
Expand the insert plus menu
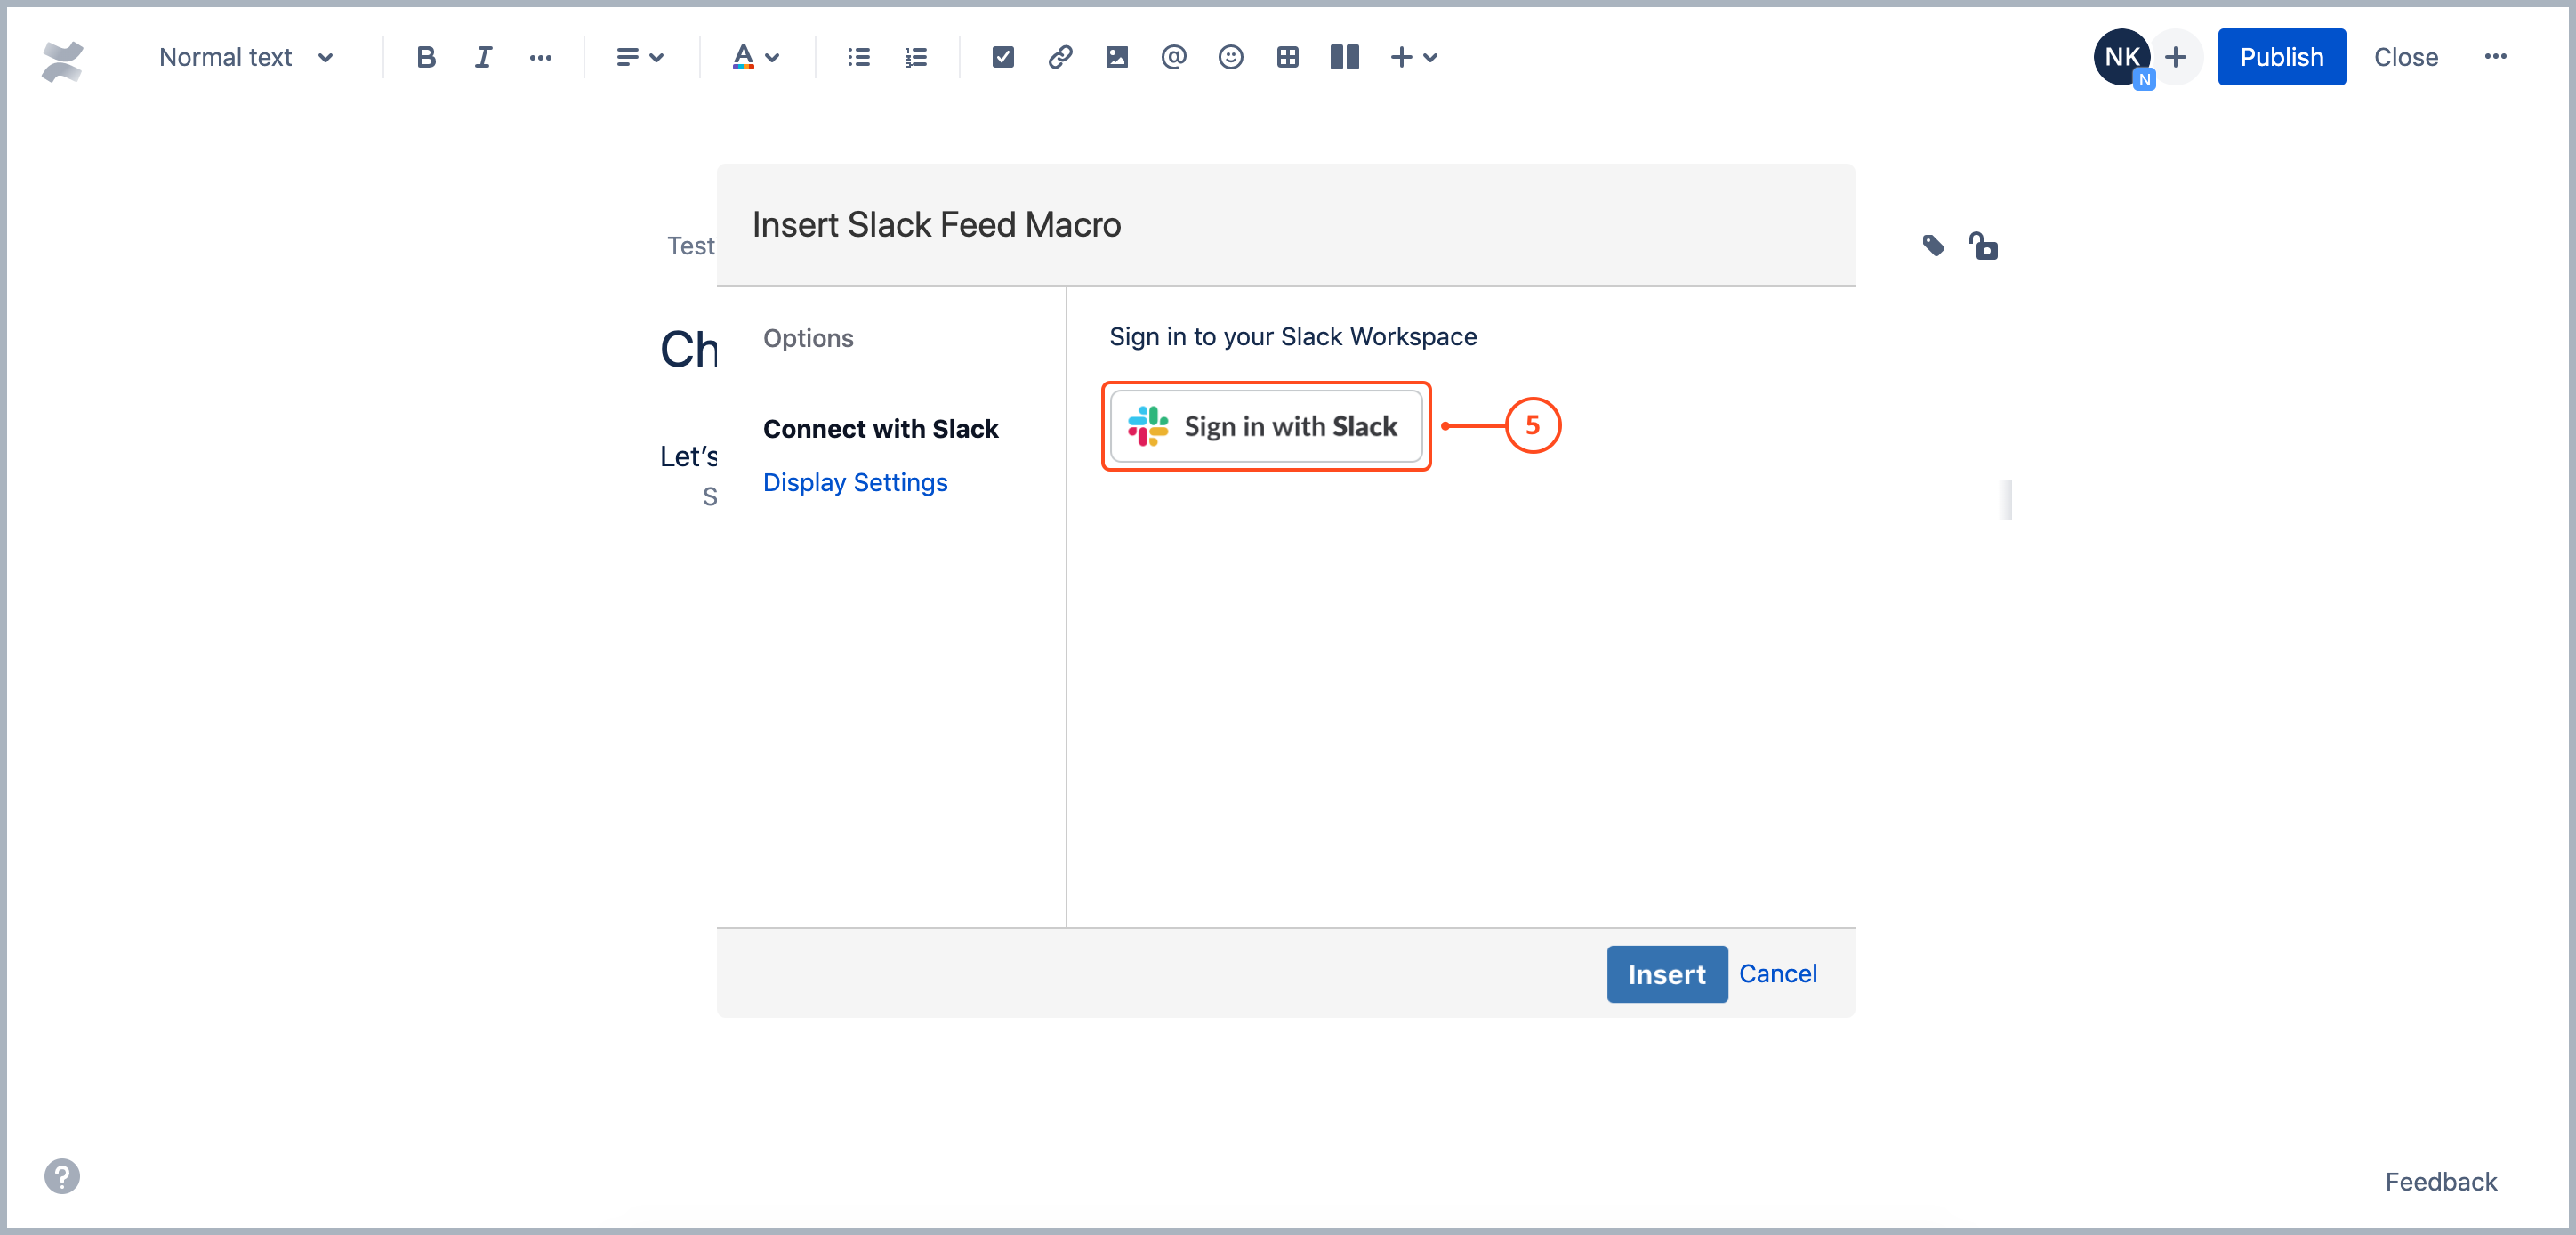point(1414,57)
